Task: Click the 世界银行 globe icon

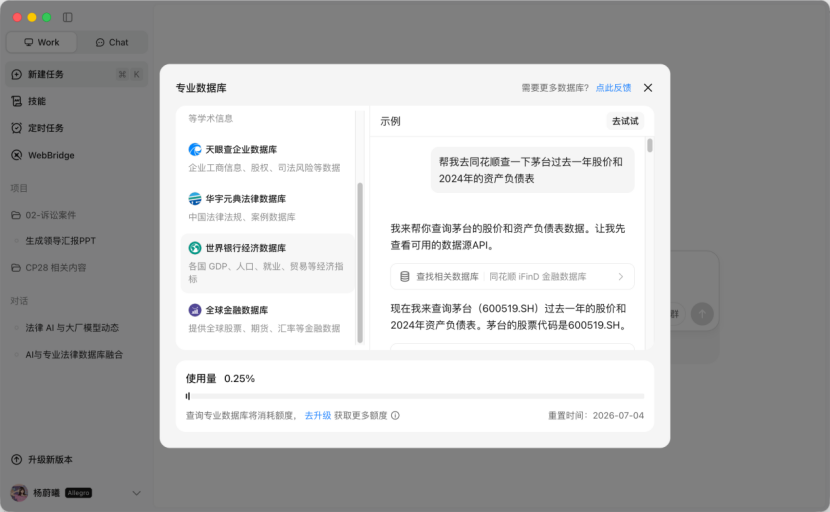Action: pos(195,248)
